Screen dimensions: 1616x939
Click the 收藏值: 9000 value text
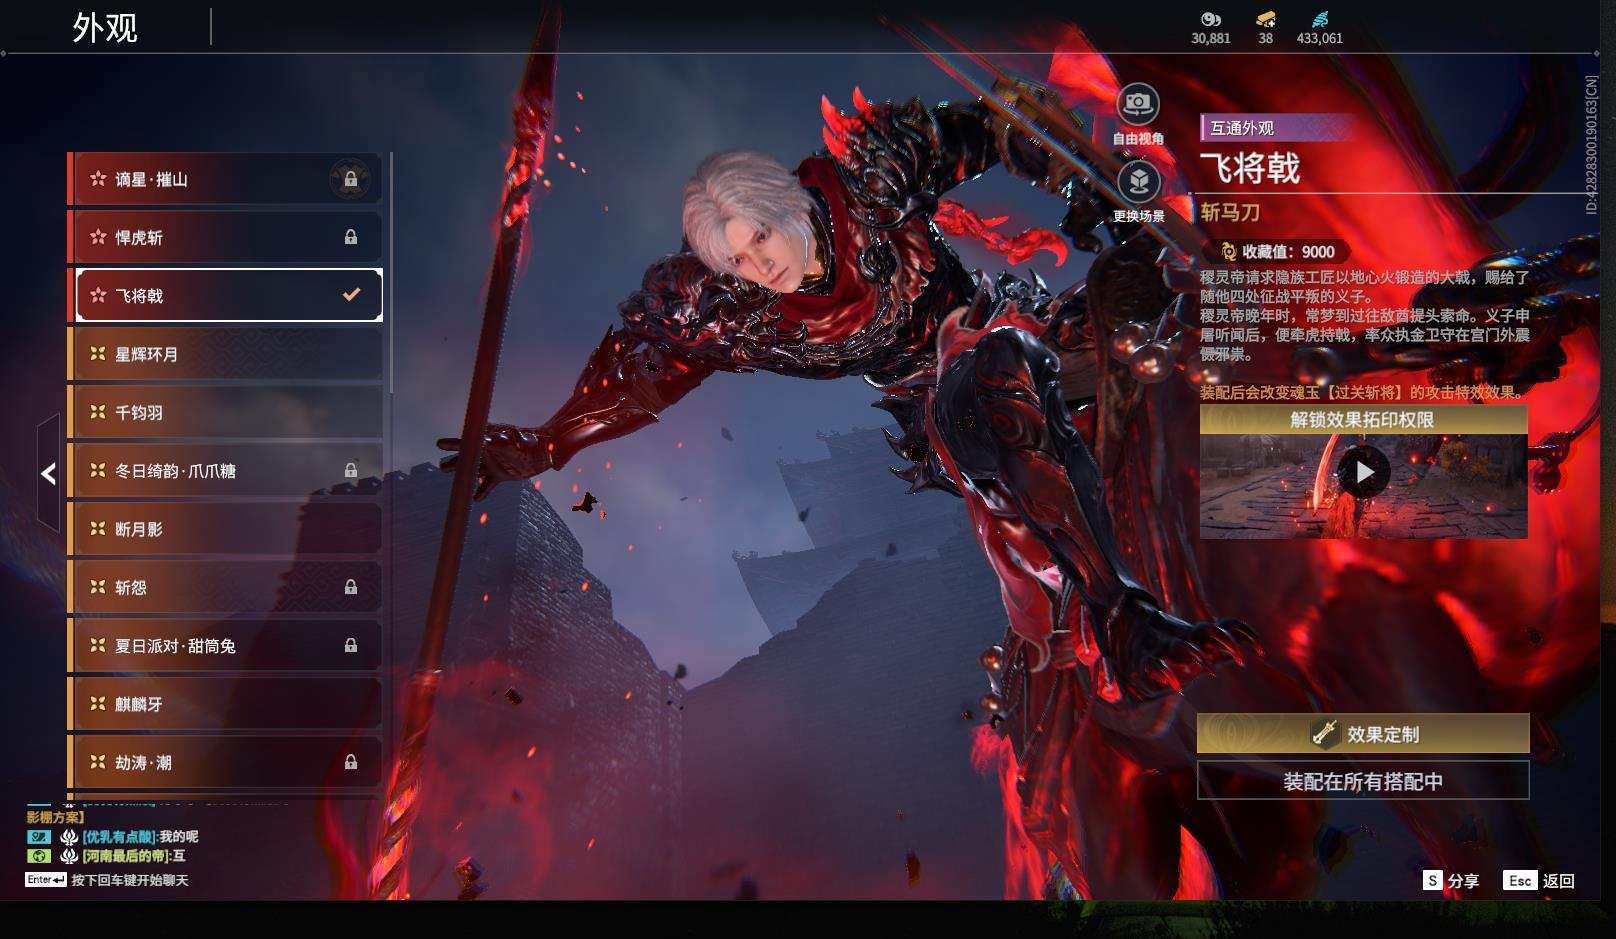point(1288,252)
